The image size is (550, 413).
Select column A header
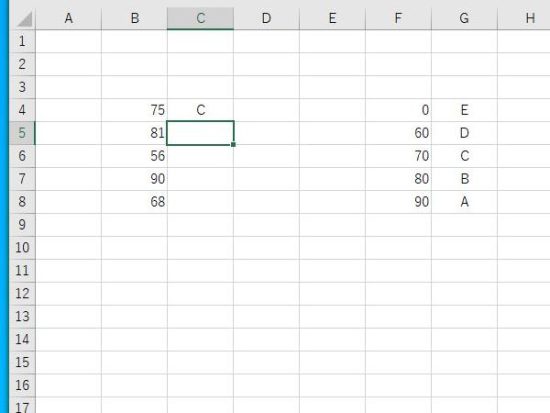(x=68, y=18)
